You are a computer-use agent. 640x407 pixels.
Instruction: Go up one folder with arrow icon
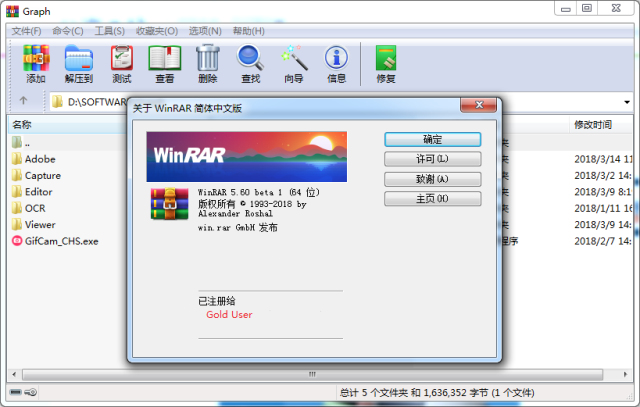point(23,100)
